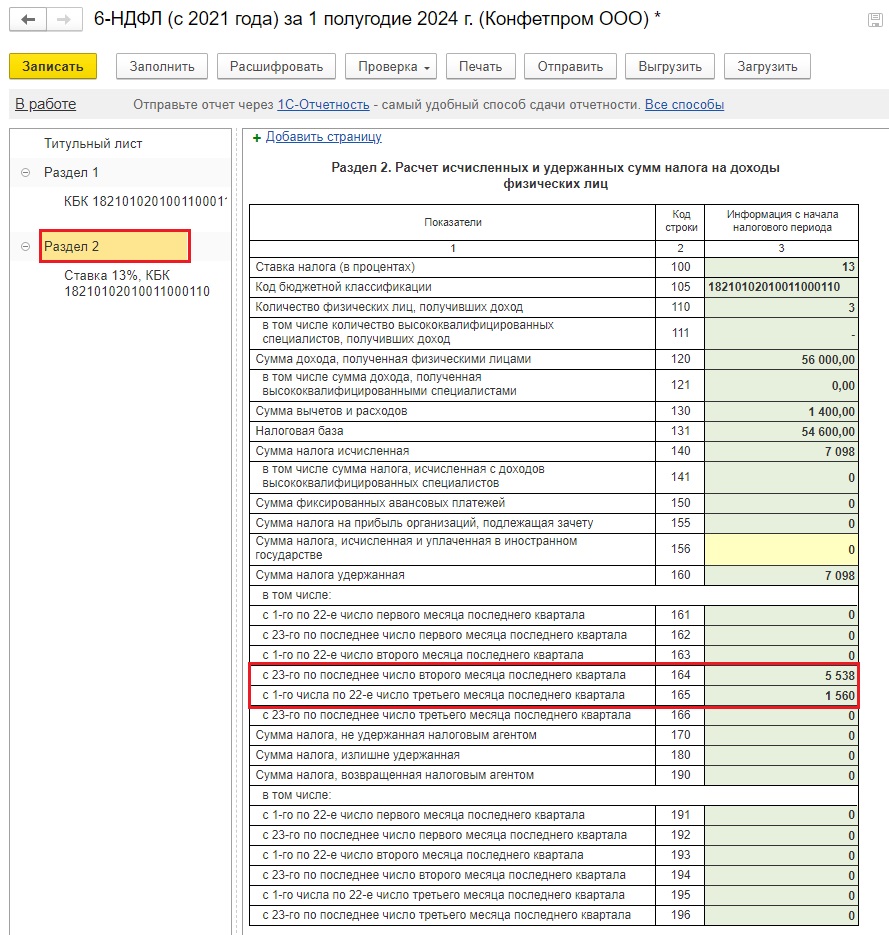The width and height of the screenshot is (889, 935).
Task: Click the income sum 56 000,00 field
Action: [781, 360]
